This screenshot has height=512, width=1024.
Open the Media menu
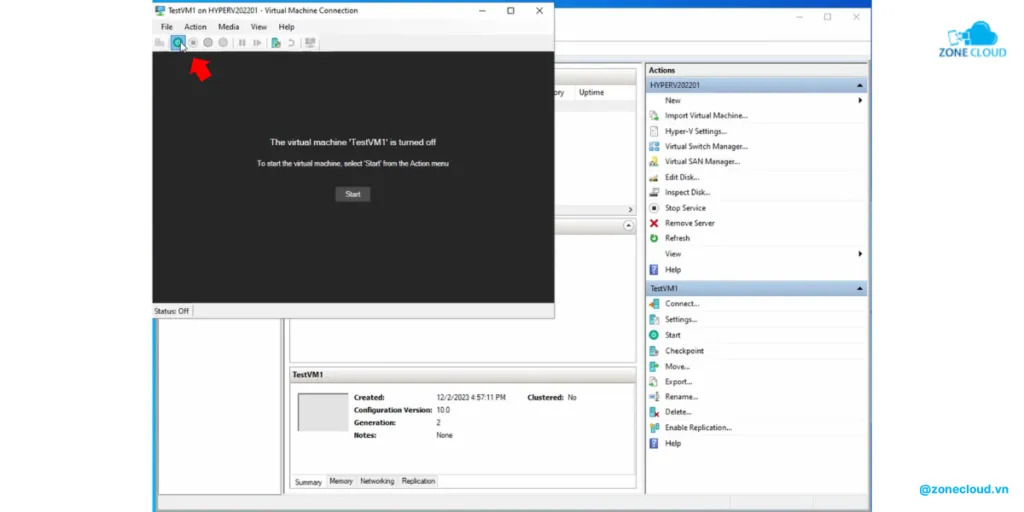229,27
